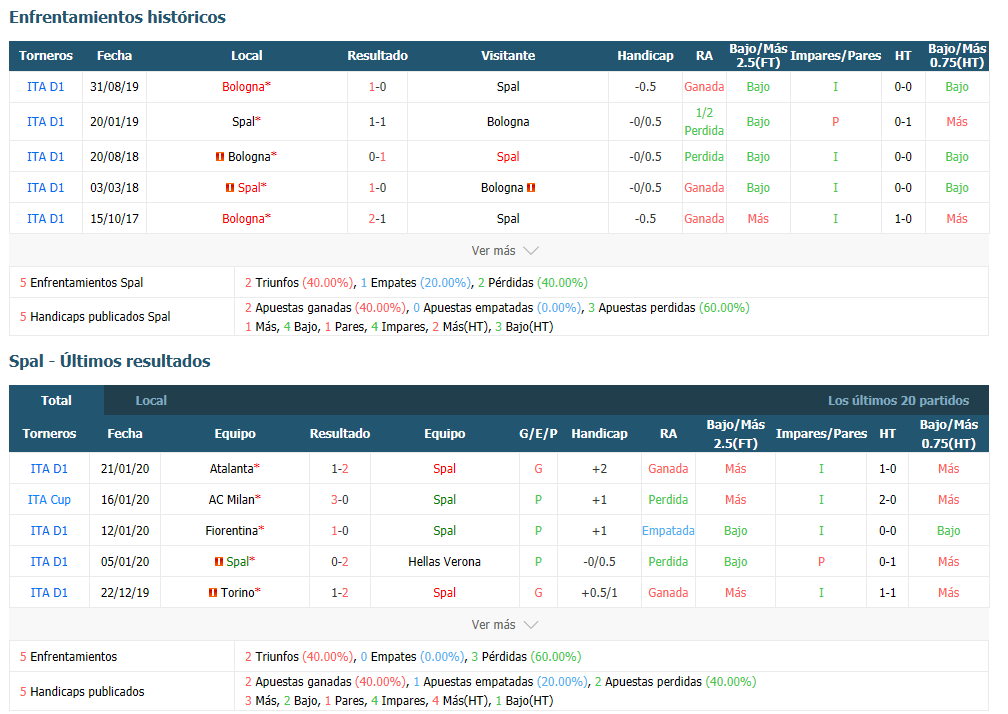Screen dimensions: 1008x714
Task: Click red card icon beside Bologna 20/08/18
Action: [220, 156]
